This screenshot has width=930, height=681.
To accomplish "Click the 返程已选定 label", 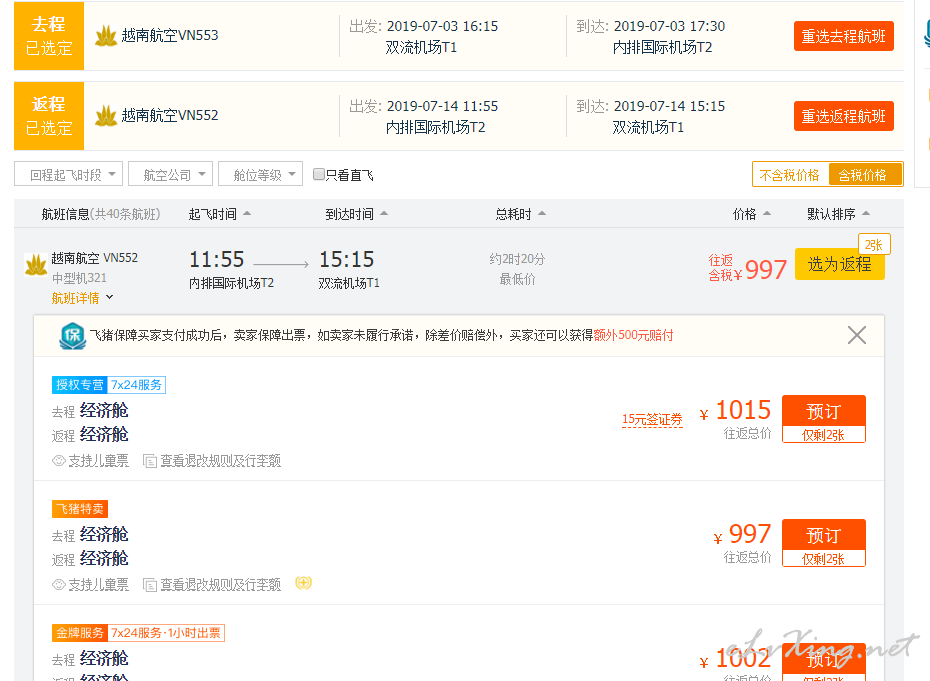I will 49,116.
